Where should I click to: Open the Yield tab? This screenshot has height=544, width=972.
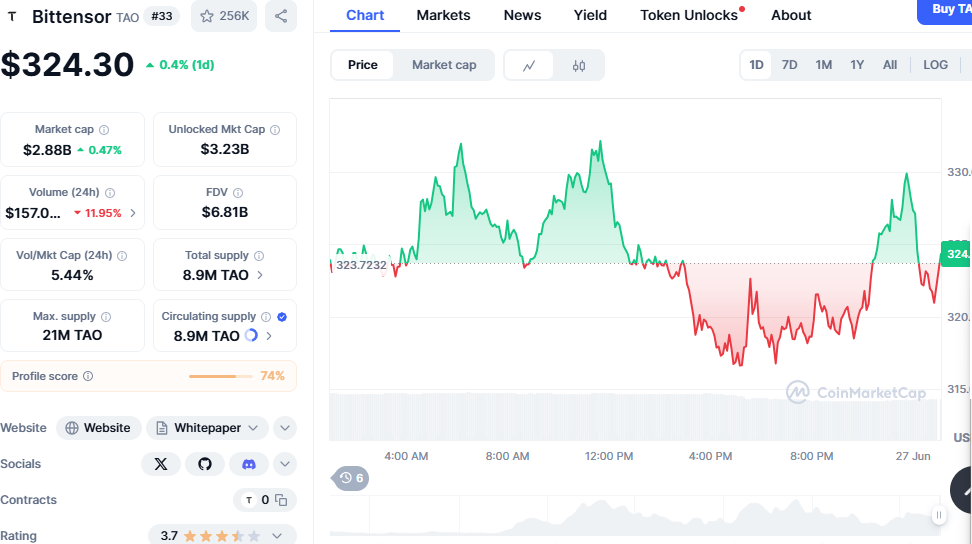(590, 15)
